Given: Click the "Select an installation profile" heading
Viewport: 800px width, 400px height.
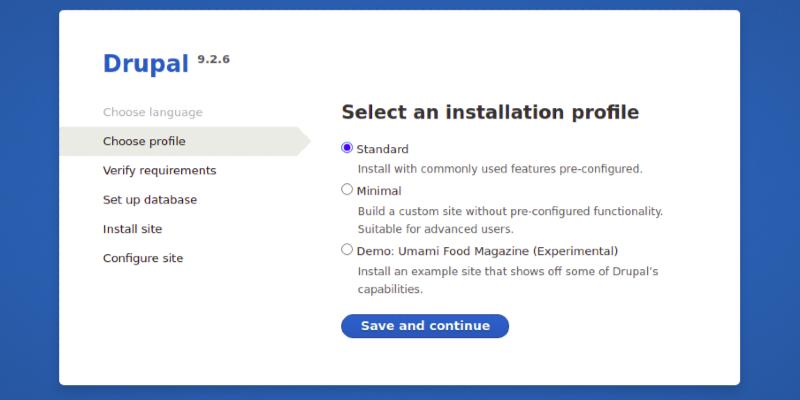Looking at the screenshot, I should (x=490, y=112).
